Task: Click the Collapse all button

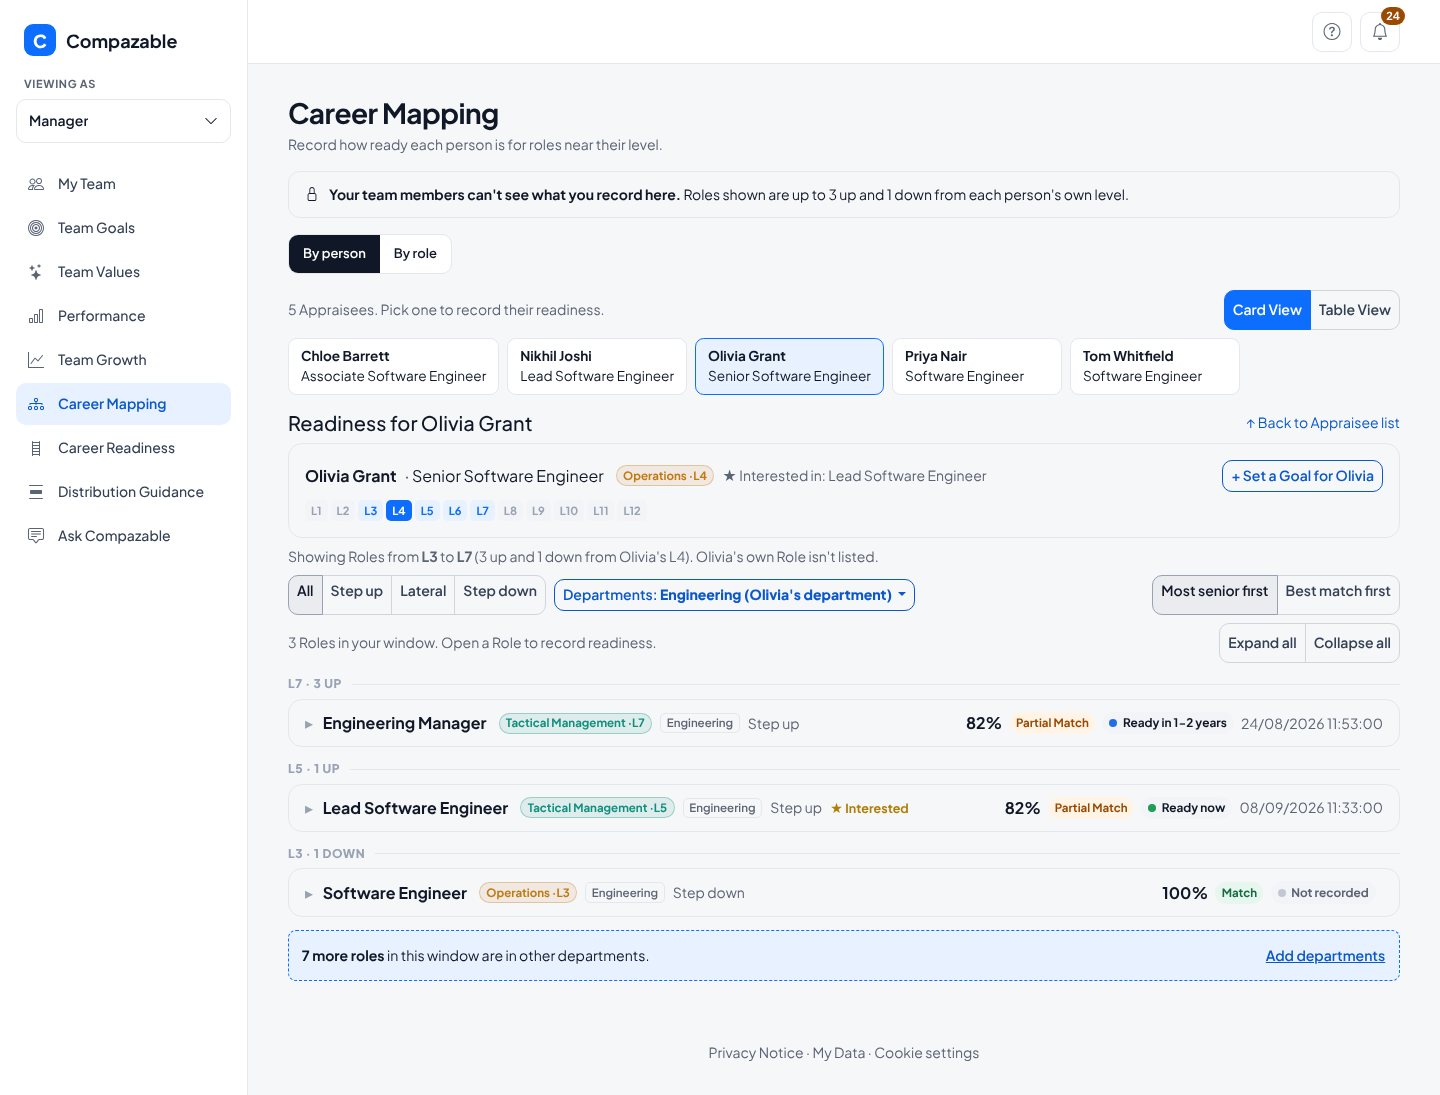Action: pyautogui.click(x=1352, y=643)
